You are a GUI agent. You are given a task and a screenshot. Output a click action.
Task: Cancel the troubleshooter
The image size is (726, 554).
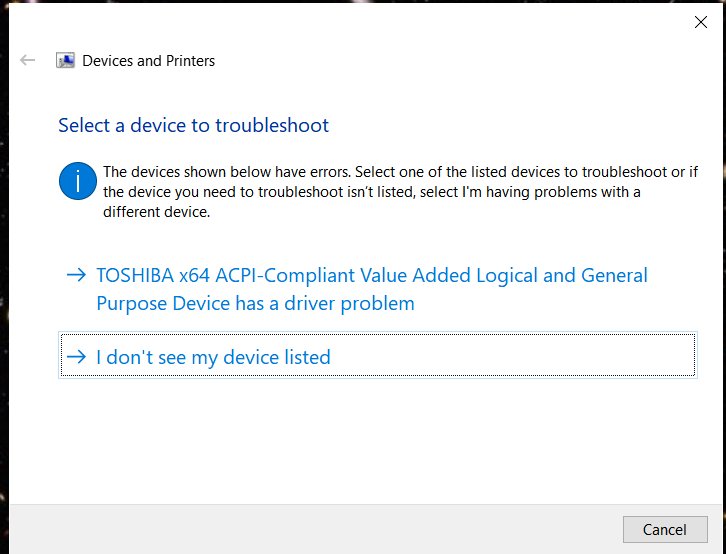665,529
